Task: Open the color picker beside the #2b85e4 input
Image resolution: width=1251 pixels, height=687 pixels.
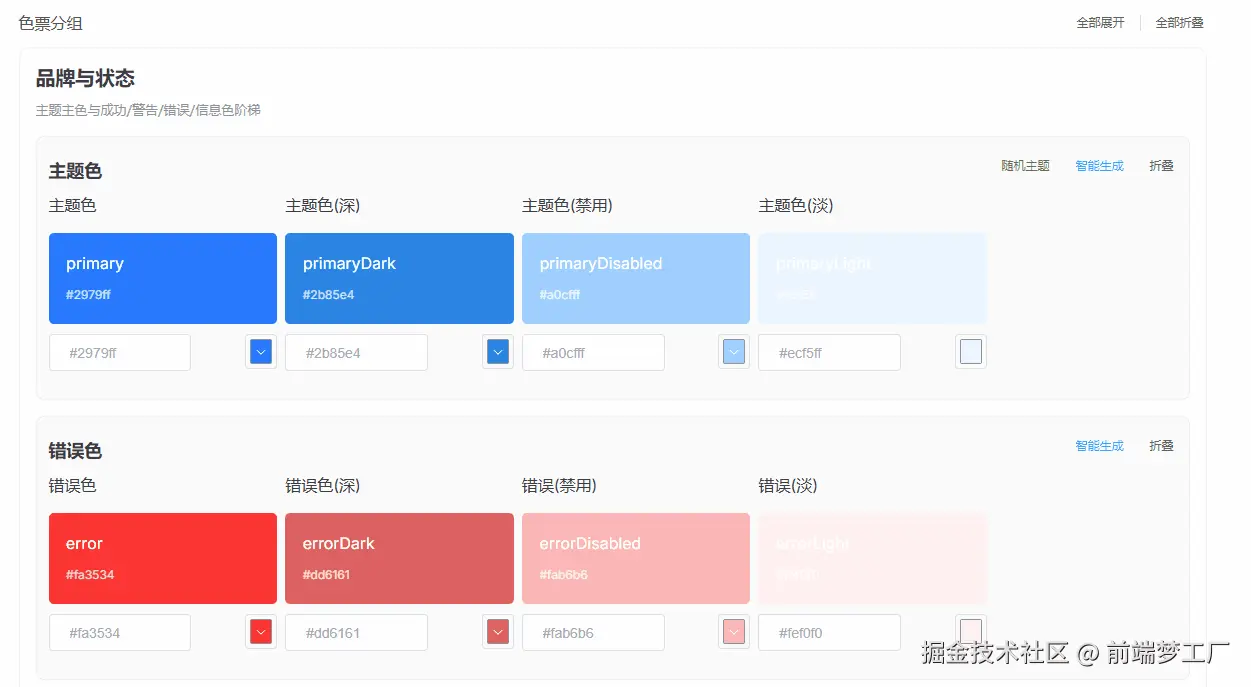Action: click(497, 352)
